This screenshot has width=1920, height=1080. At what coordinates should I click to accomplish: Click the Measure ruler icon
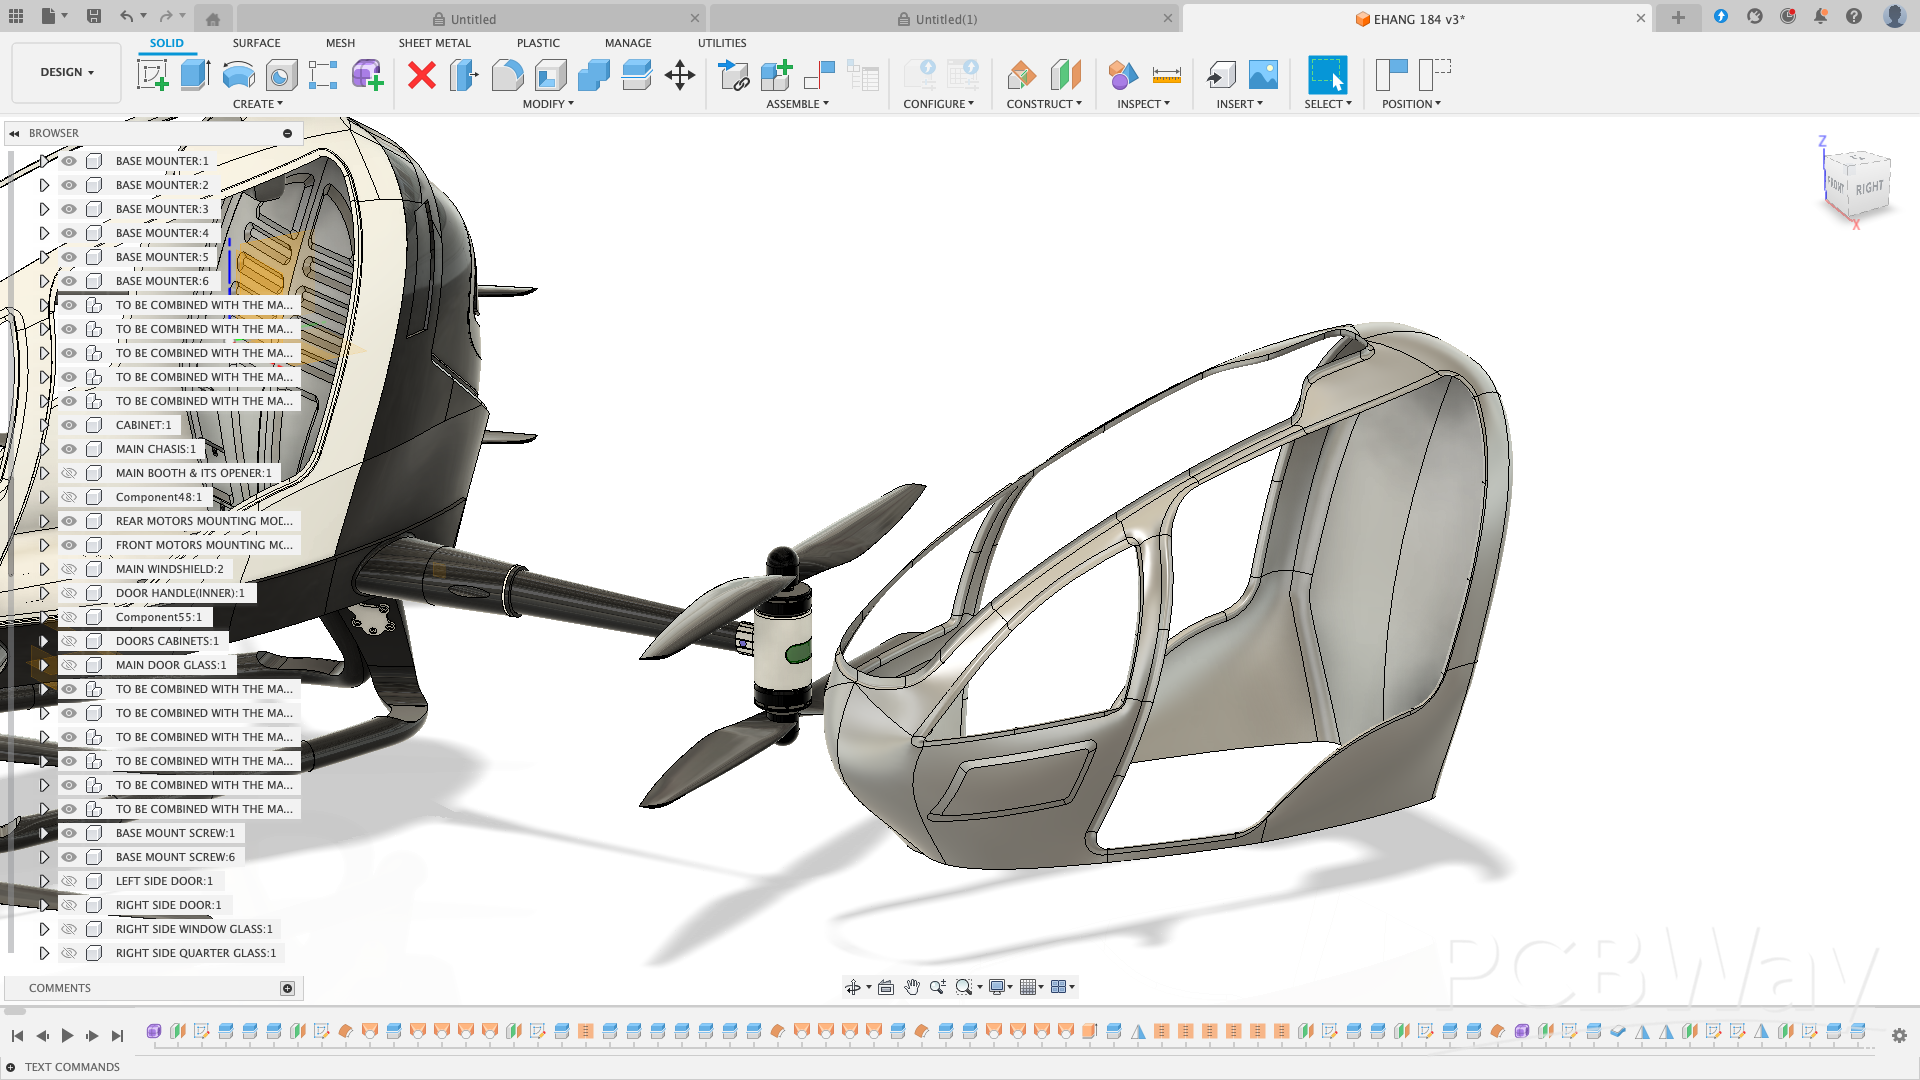point(1166,75)
